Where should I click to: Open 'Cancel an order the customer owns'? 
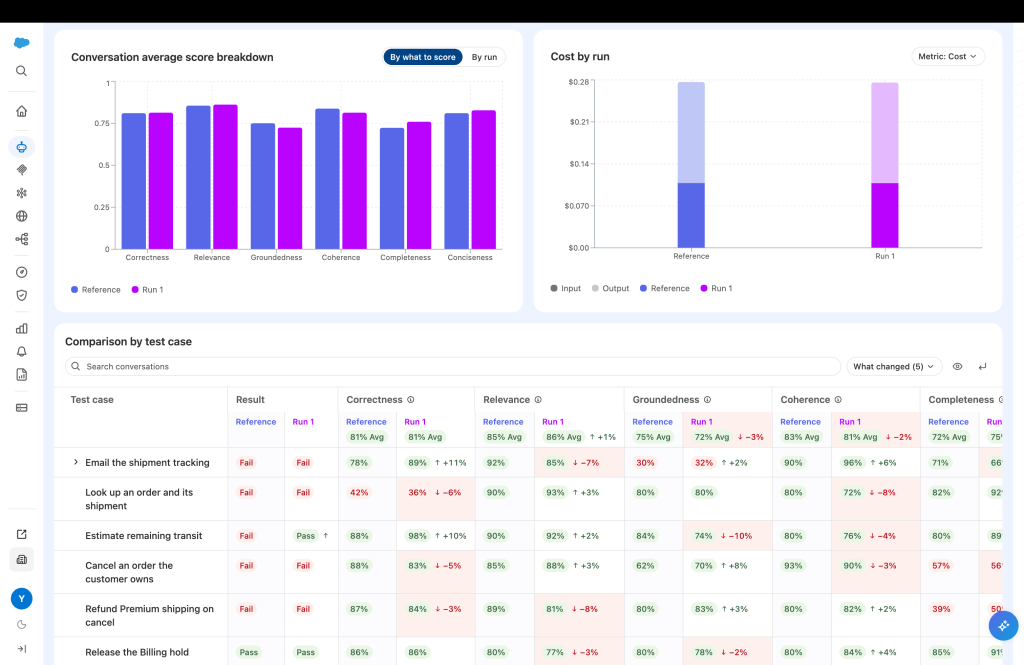129,572
